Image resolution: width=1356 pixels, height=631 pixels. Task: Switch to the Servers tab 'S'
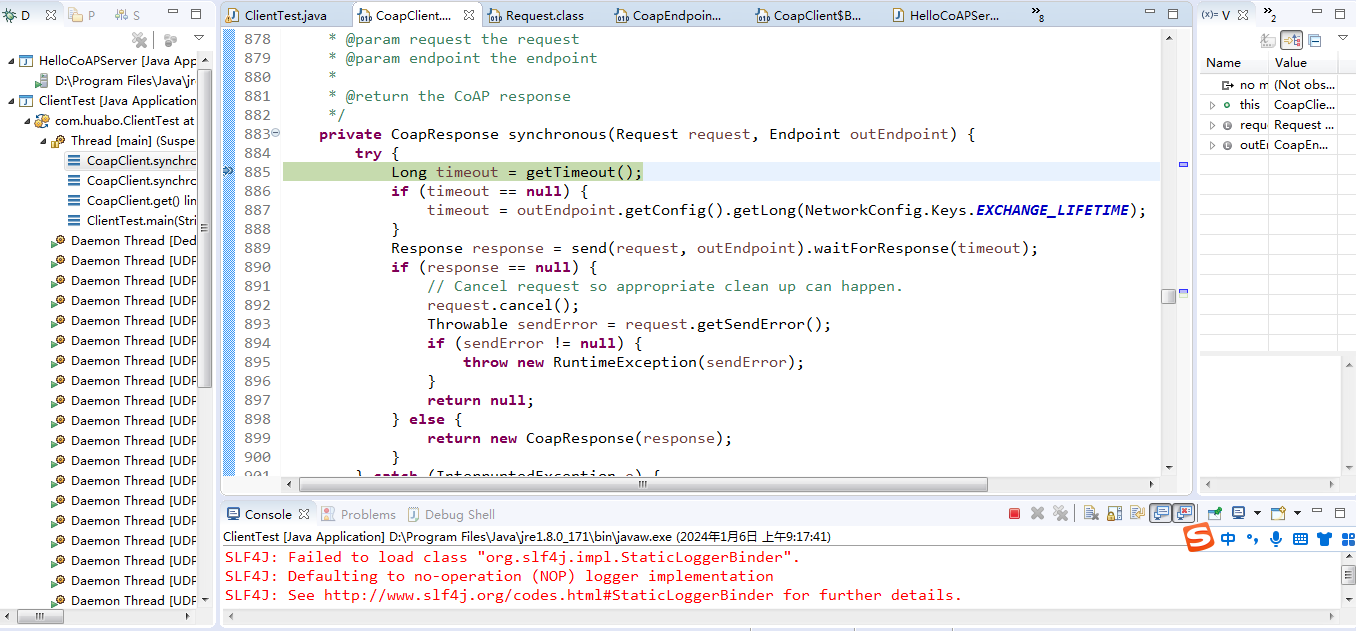pos(127,15)
